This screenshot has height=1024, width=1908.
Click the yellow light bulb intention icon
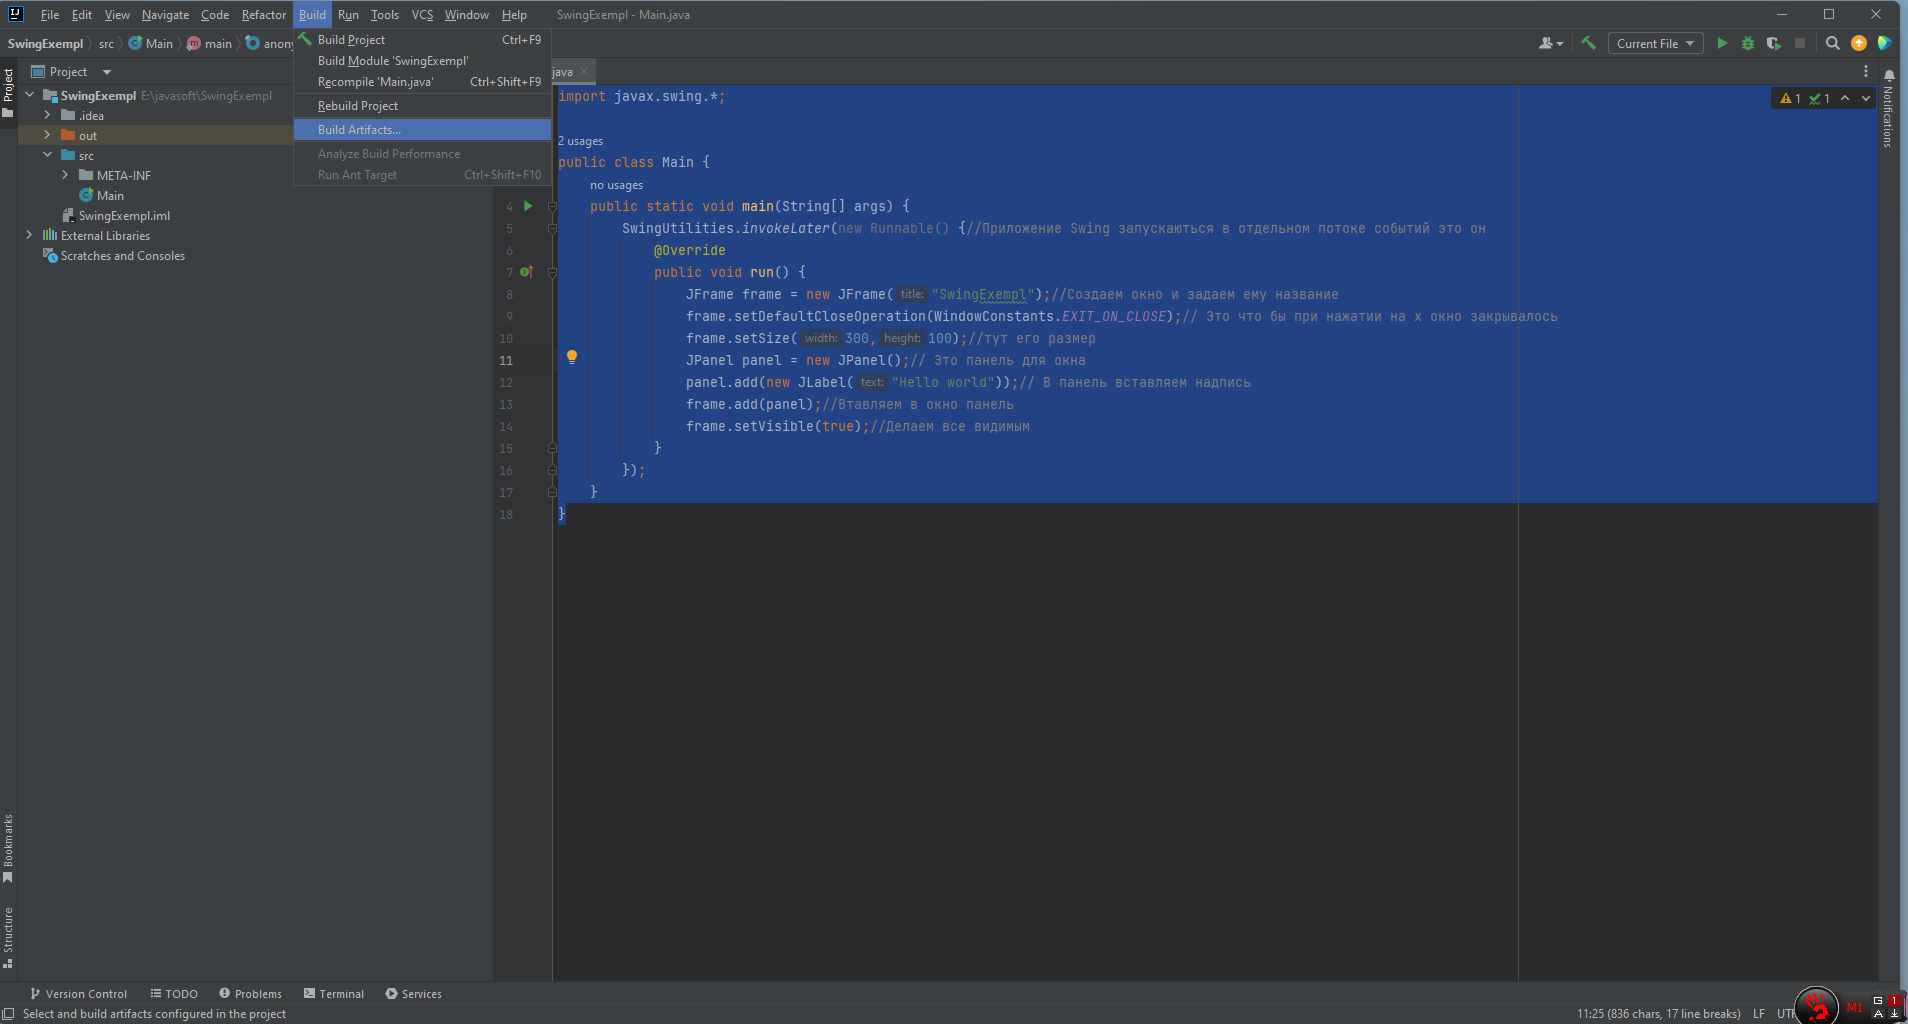572,357
